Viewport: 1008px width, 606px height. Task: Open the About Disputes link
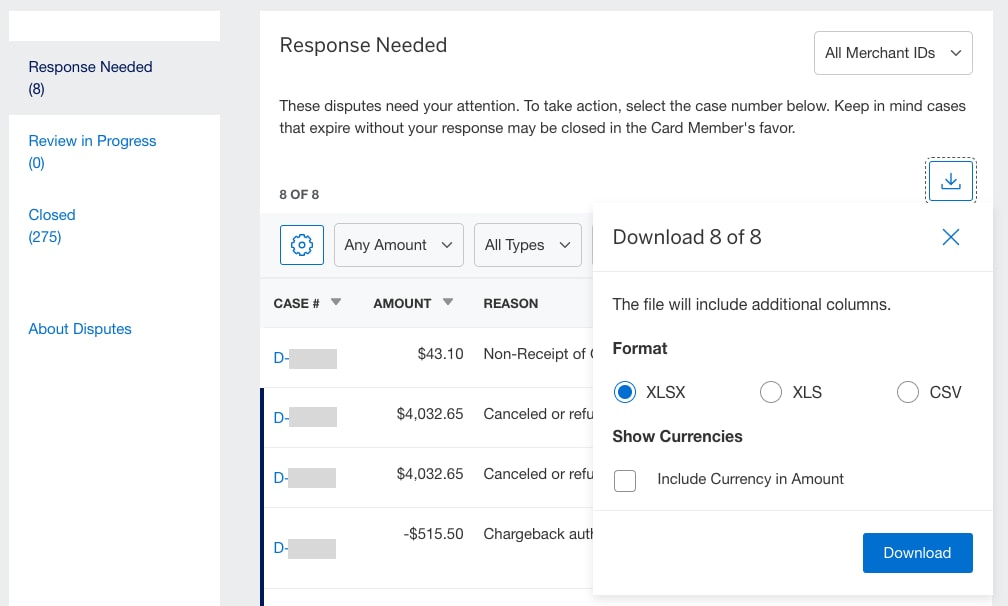click(80, 328)
